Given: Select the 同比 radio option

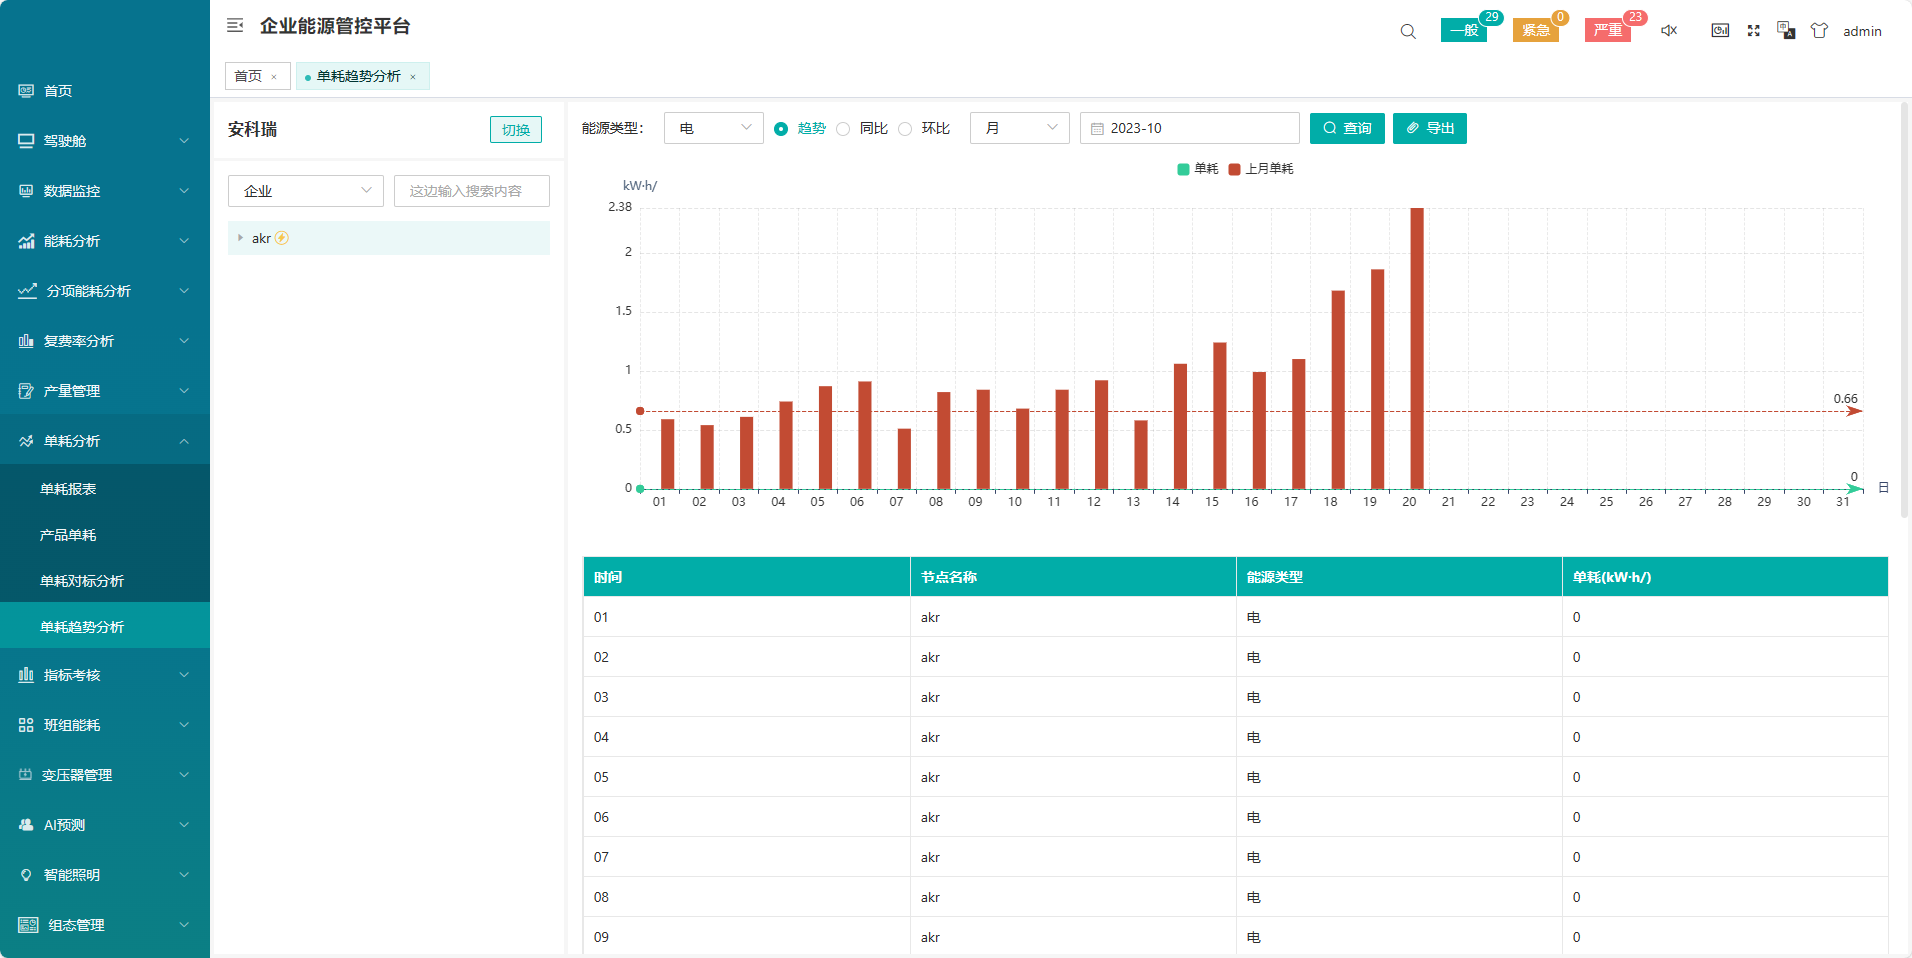Looking at the screenshot, I should pyautogui.click(x=844, y=129).
